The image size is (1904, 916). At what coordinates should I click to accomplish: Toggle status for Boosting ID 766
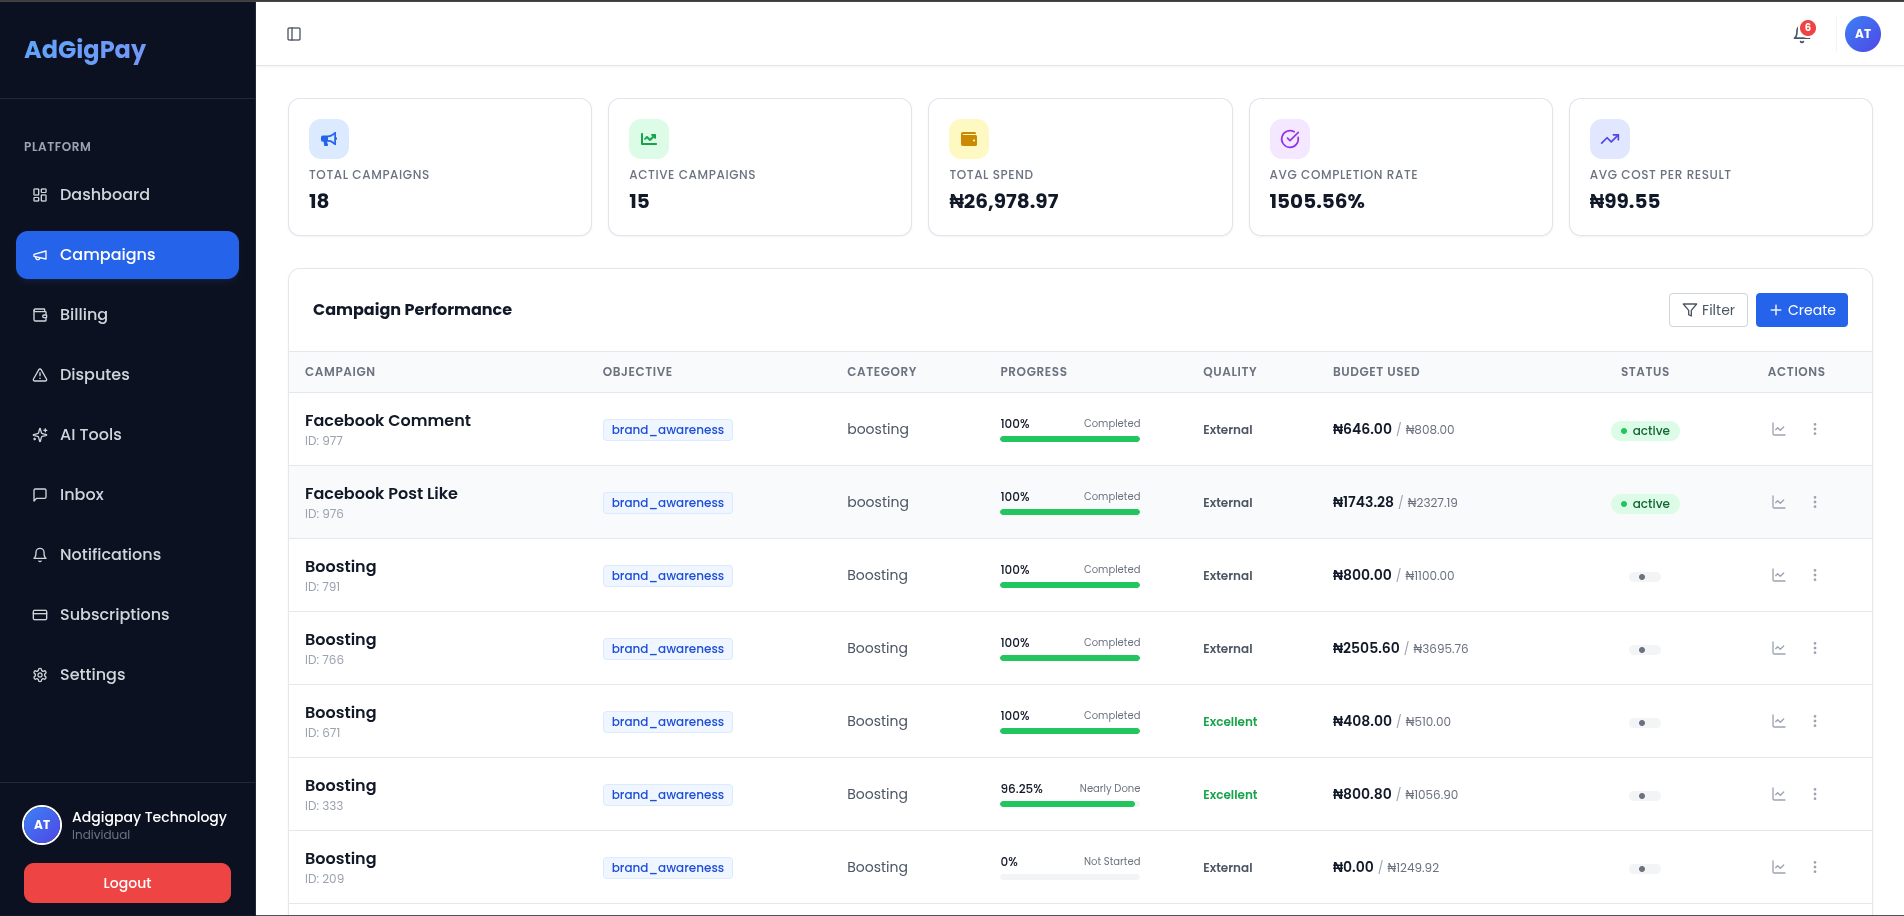pyautogui.click(x=1644, y=650)
